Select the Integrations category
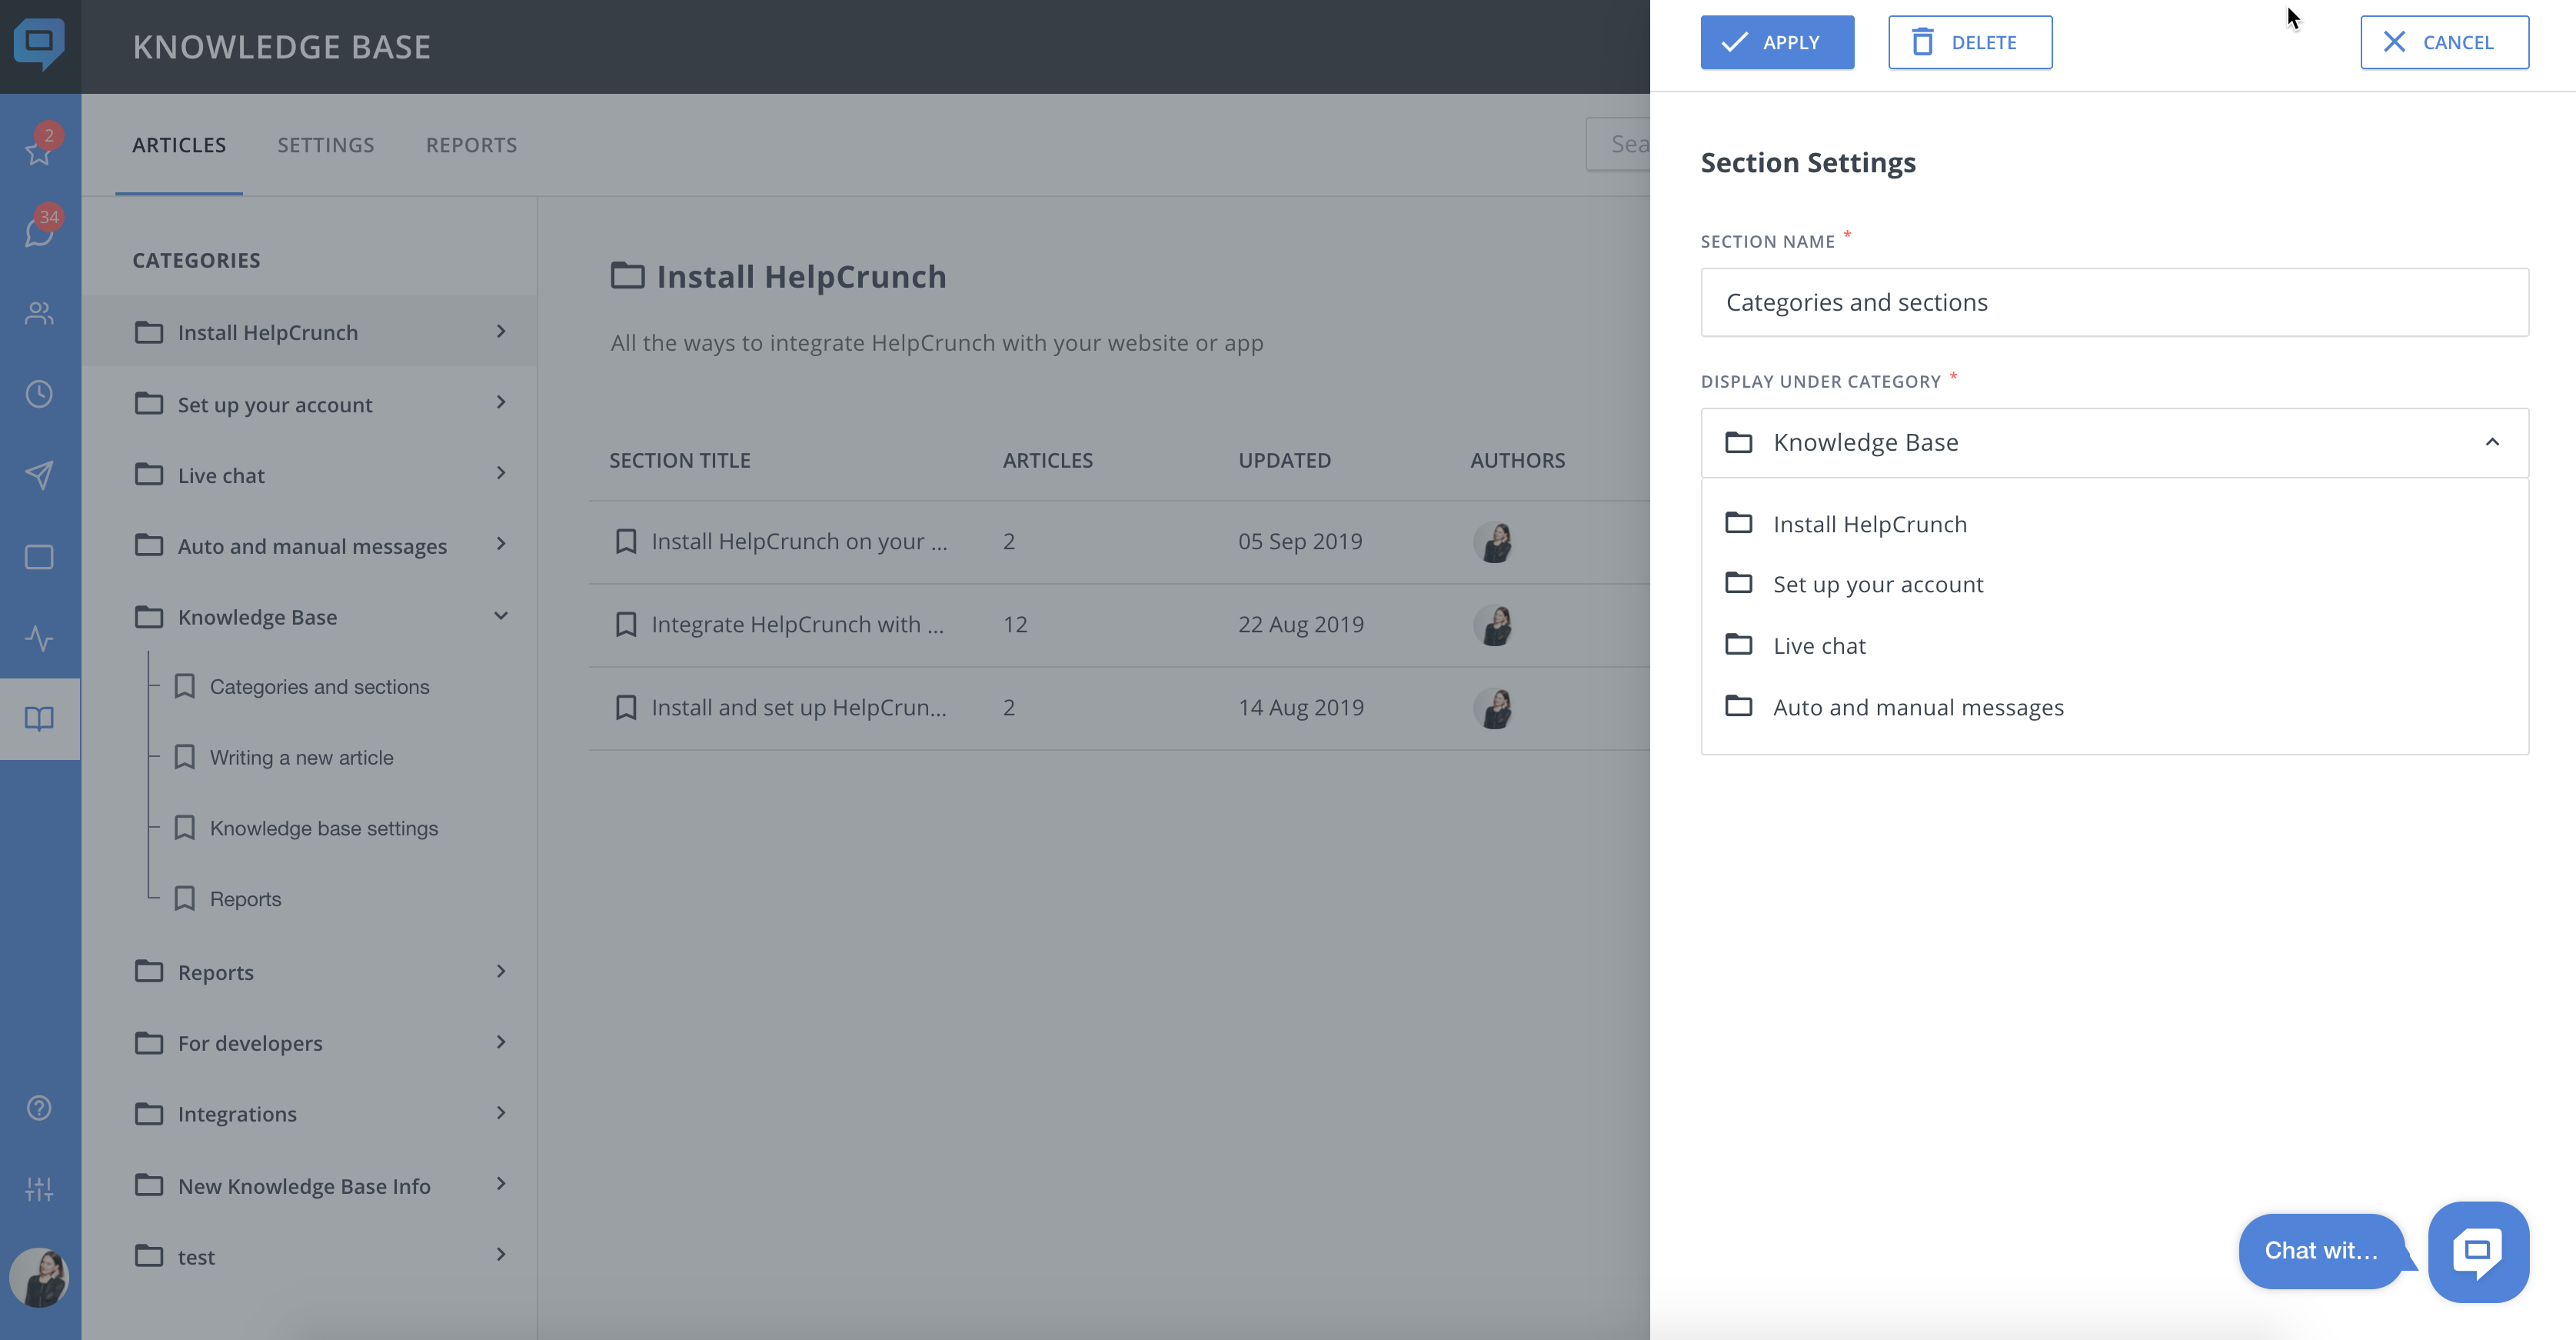The width and height of the screenshot is (2576, 1340). click(237, 1114)
